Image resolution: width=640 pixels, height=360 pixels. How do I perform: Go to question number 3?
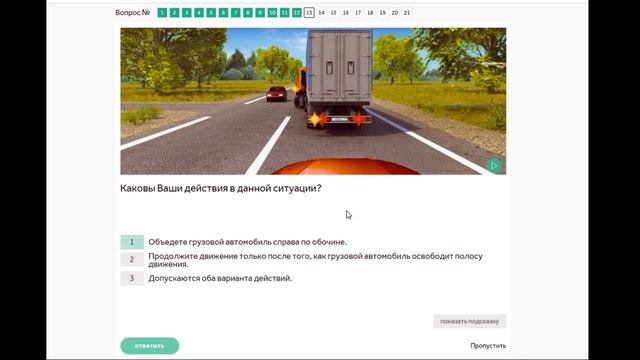pyautogui.click(x=187, y=13)
